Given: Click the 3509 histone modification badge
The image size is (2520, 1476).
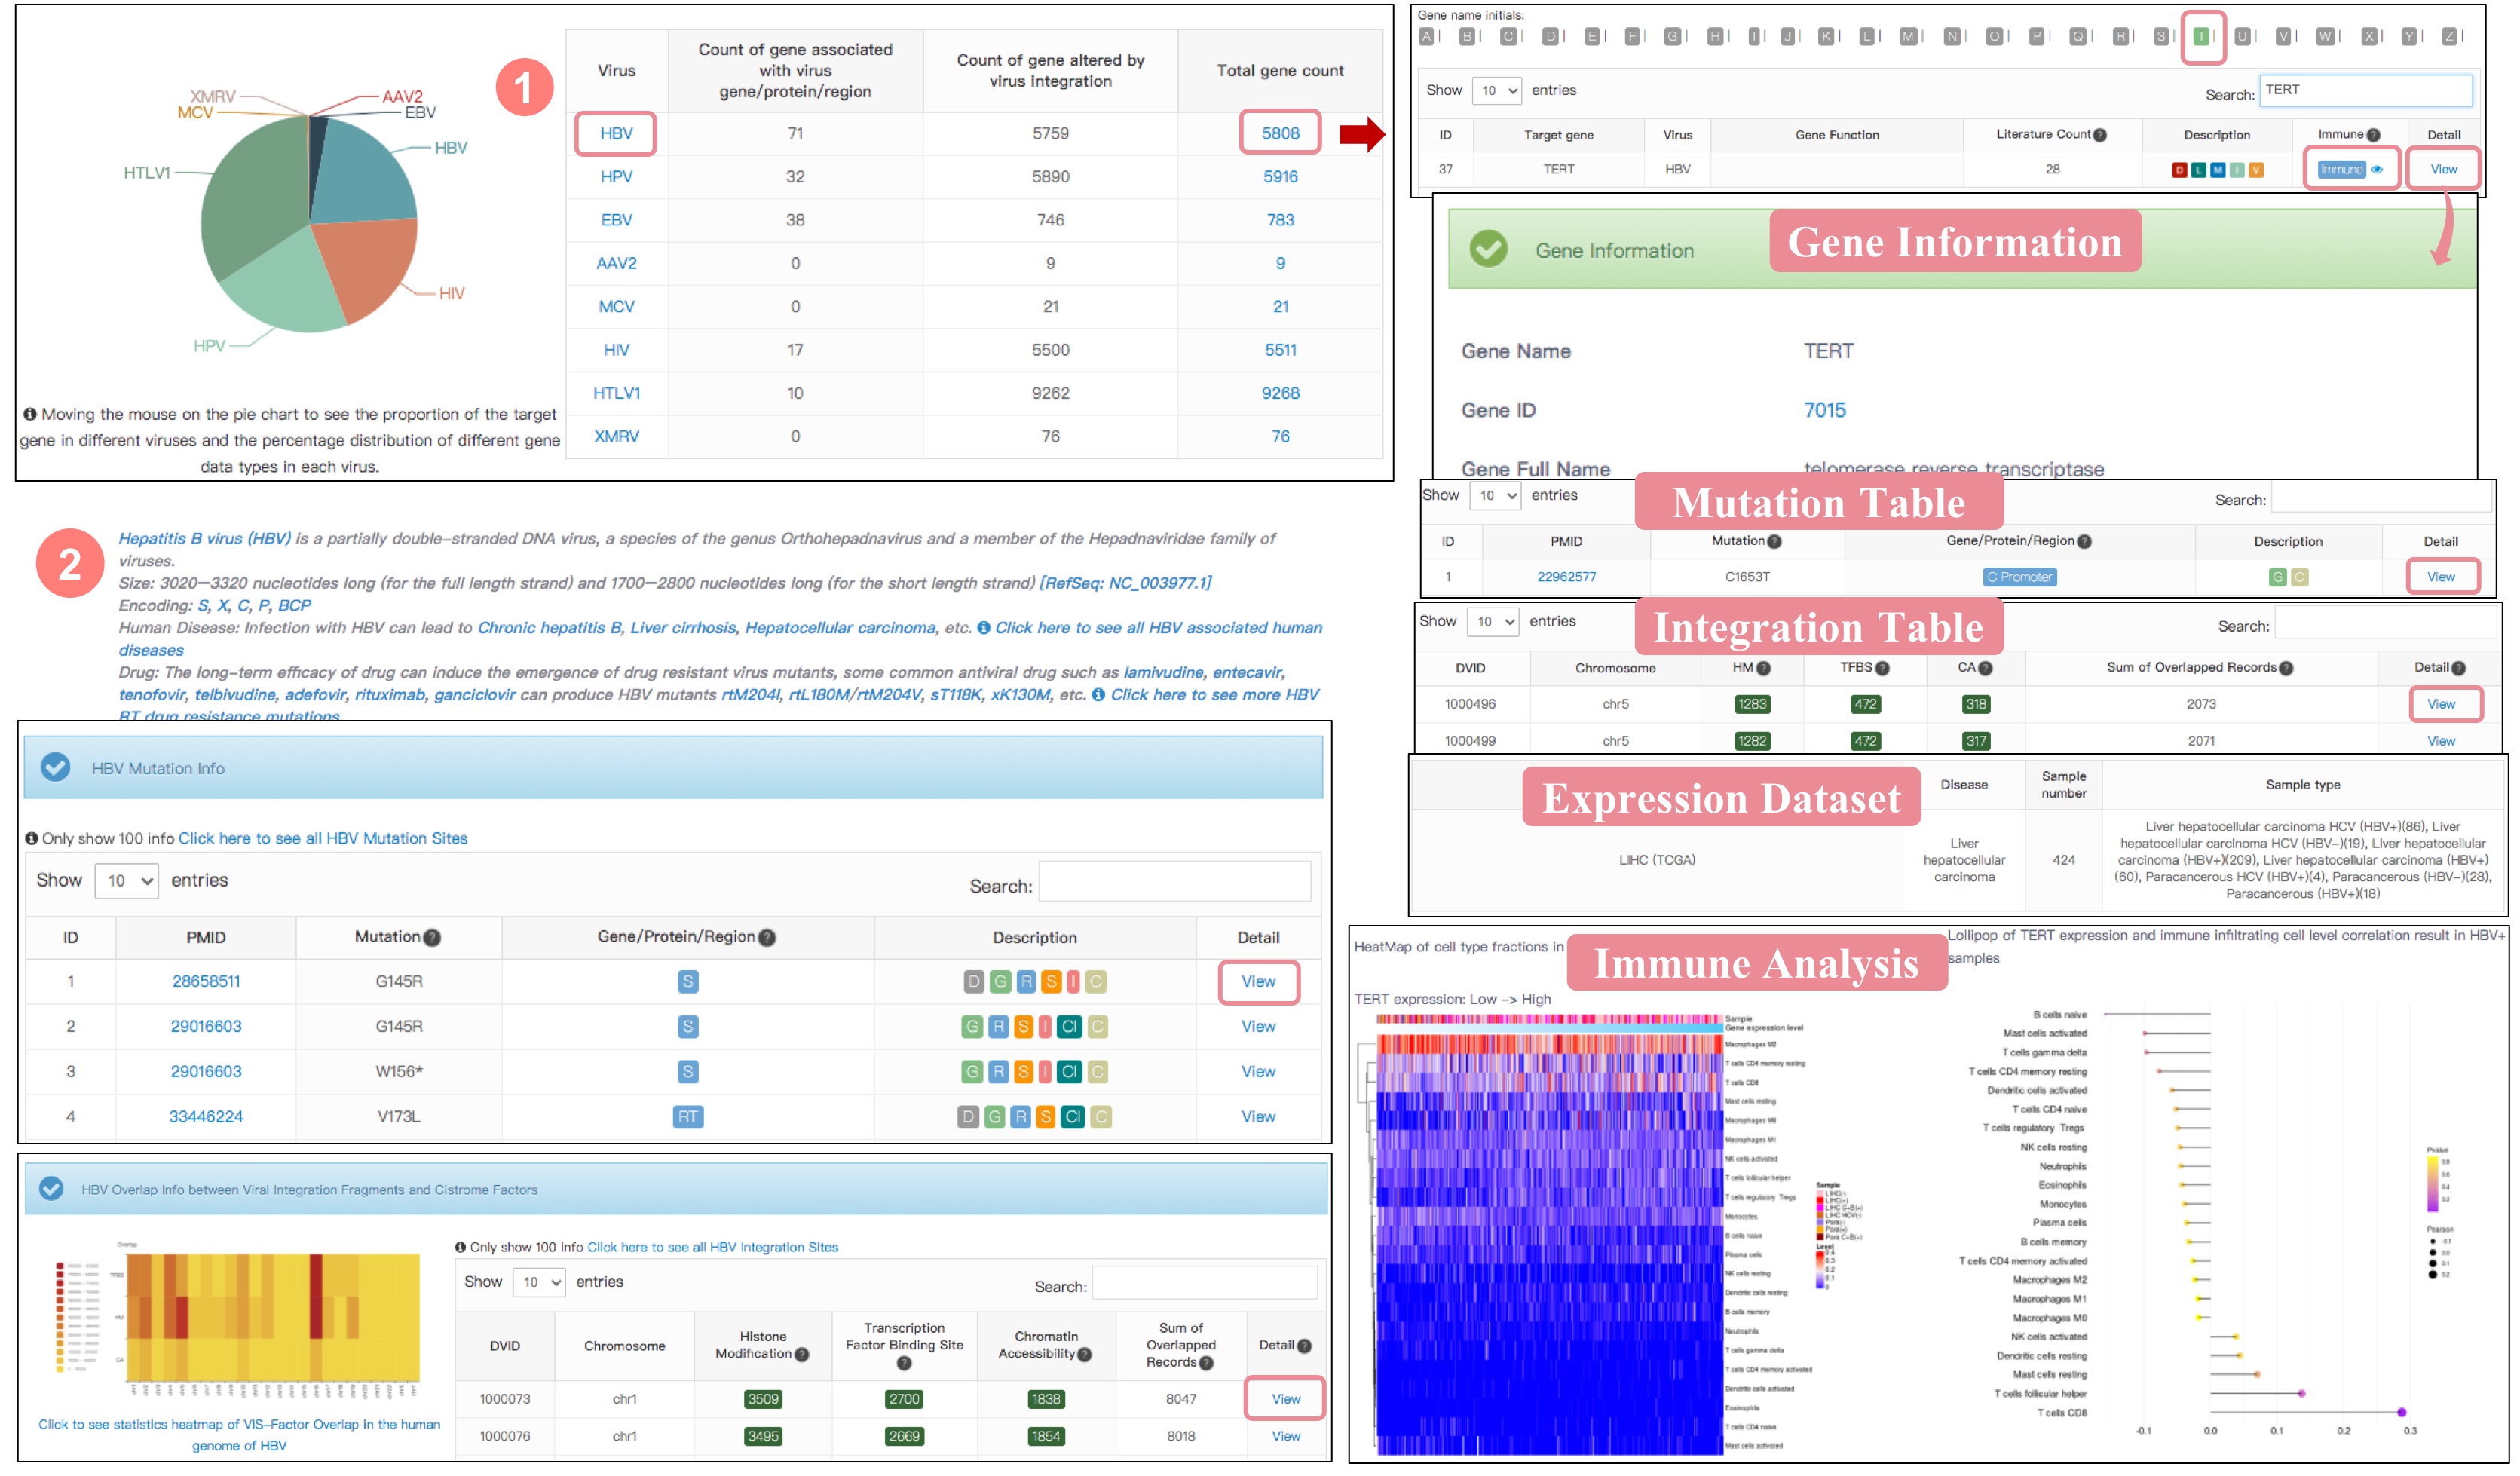Looking at the screenshot, I should pyautogui.click(x=763, y=1399).
